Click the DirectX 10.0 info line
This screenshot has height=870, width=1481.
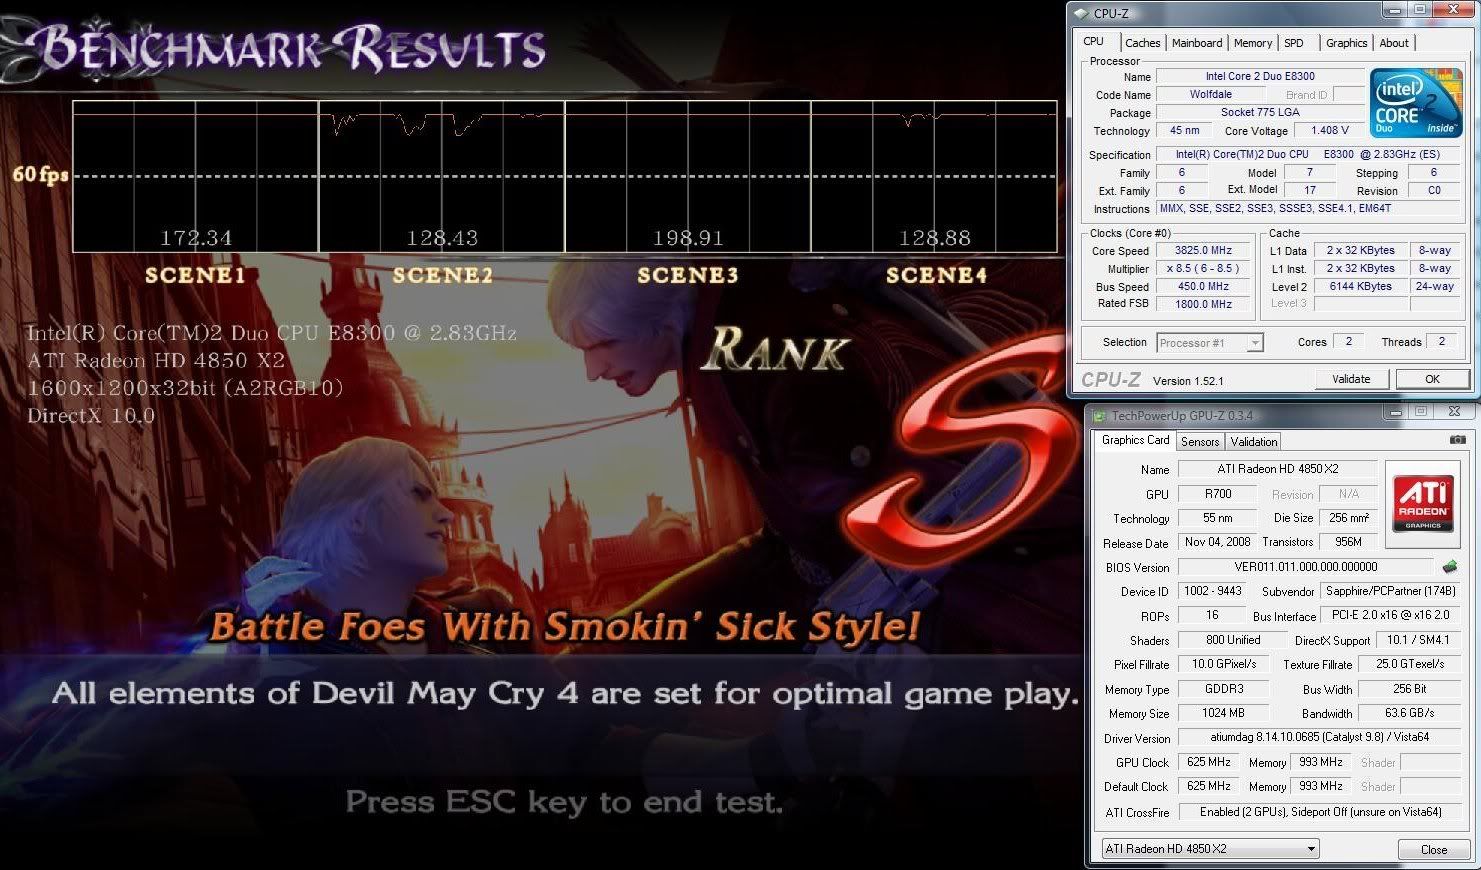(x=91, y=416)
